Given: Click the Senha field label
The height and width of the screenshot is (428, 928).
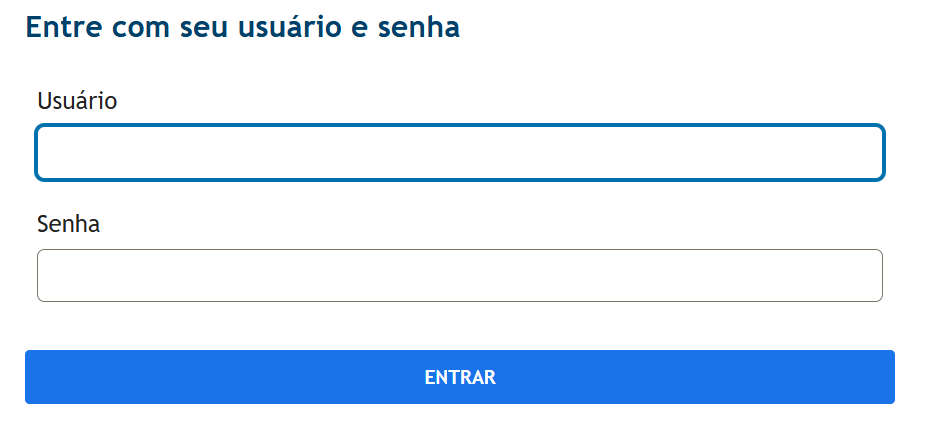Looking at the screenshot, I should tap(68, 223).
